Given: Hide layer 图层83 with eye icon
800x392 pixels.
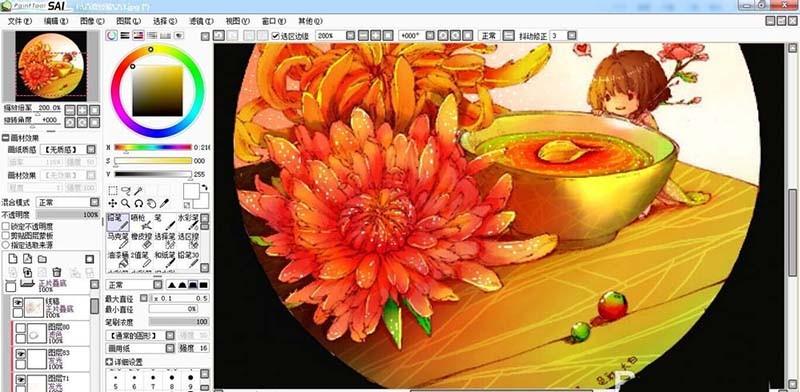Looking at the screenshot, I should tap(20, 354).
